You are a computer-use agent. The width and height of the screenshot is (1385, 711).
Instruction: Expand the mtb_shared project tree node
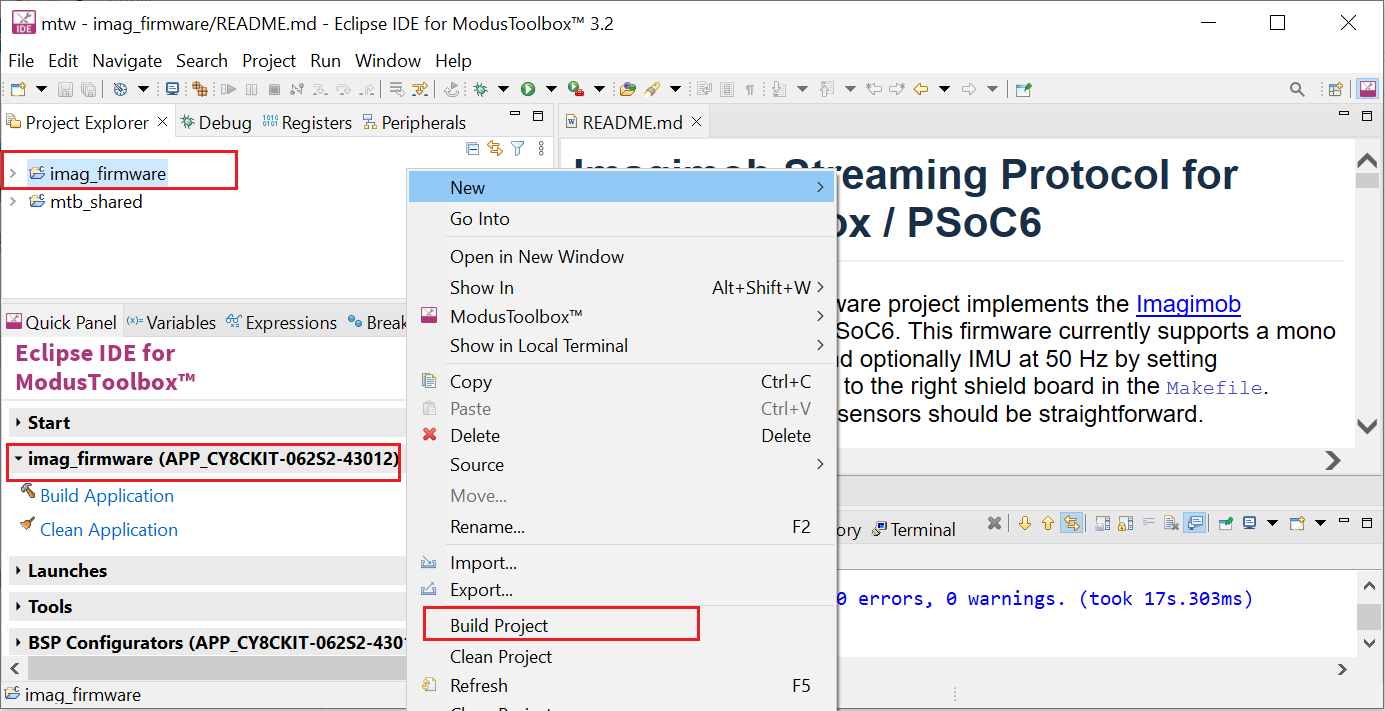pos(12,201)
